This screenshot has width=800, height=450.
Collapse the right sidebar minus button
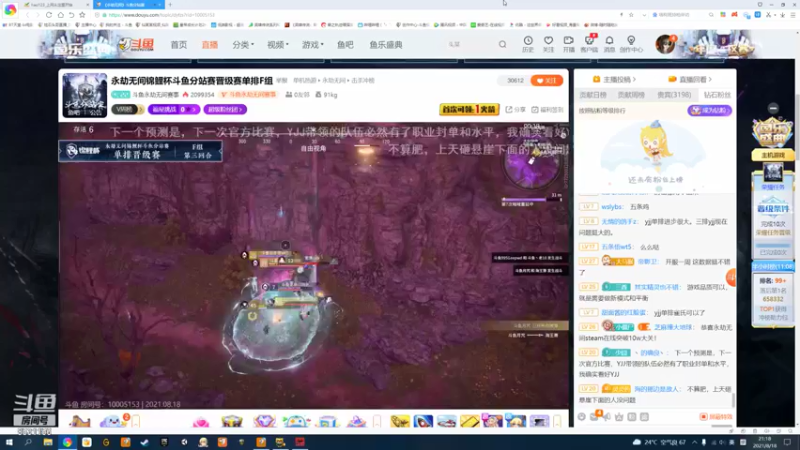click(773, 108)
